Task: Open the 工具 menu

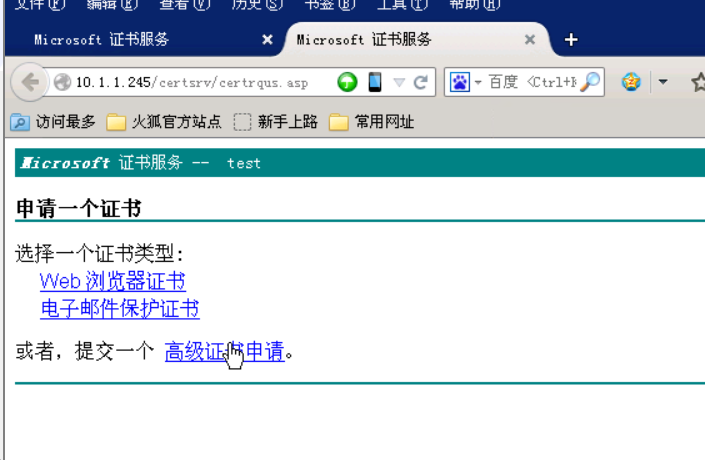Action: coord(402,4)
